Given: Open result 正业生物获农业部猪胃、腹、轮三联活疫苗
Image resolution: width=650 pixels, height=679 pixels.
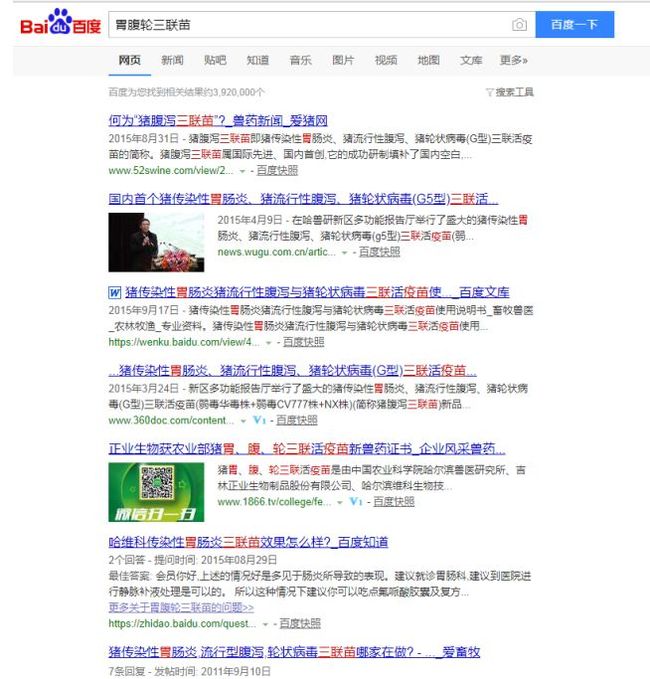Looking at the screenshot, I should click(x=307, y=449).
